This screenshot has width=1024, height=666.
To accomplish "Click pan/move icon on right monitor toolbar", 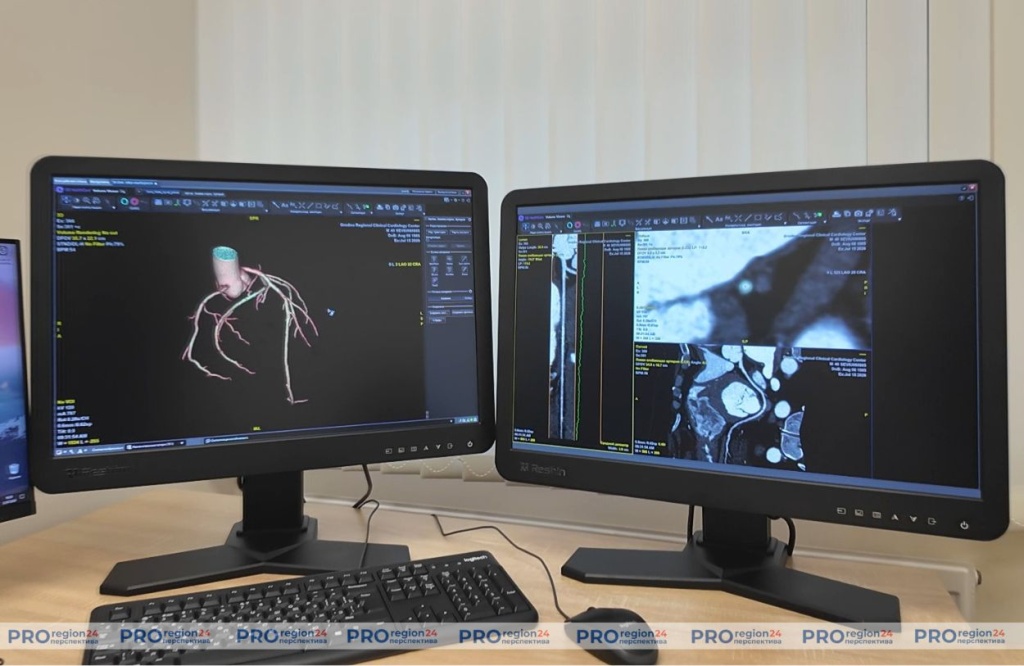I will 526,226.
